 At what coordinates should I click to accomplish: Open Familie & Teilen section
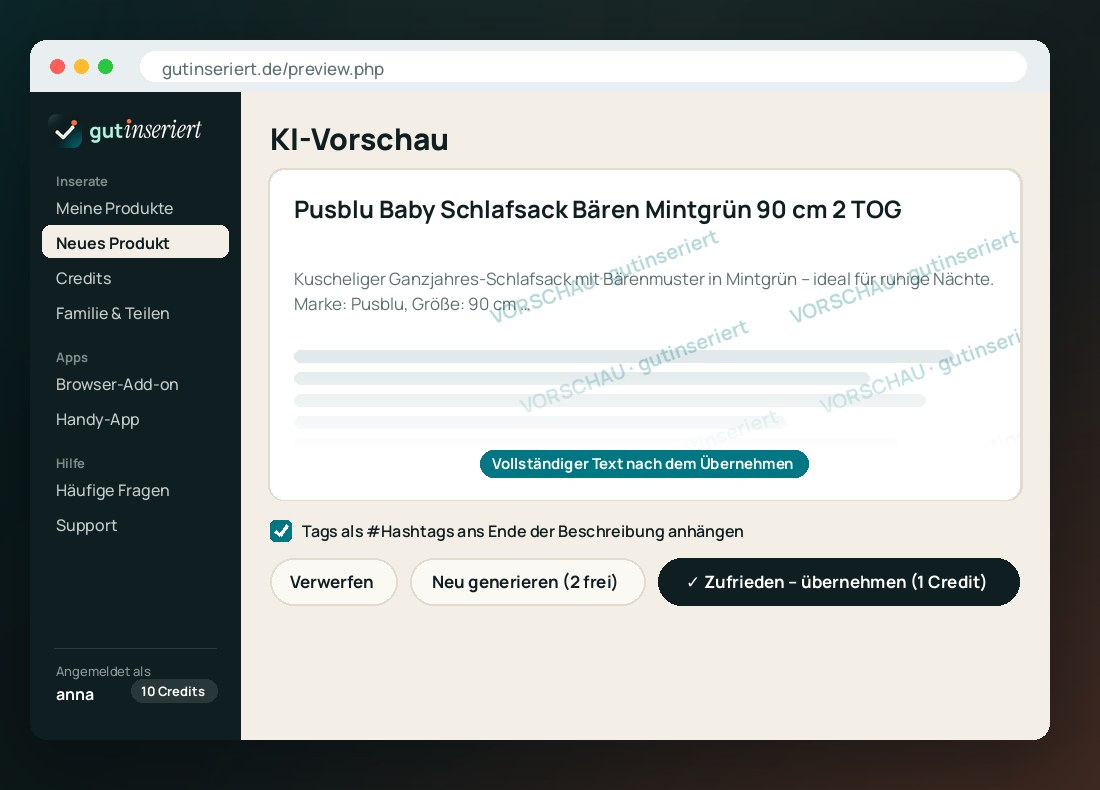[112, 314]
